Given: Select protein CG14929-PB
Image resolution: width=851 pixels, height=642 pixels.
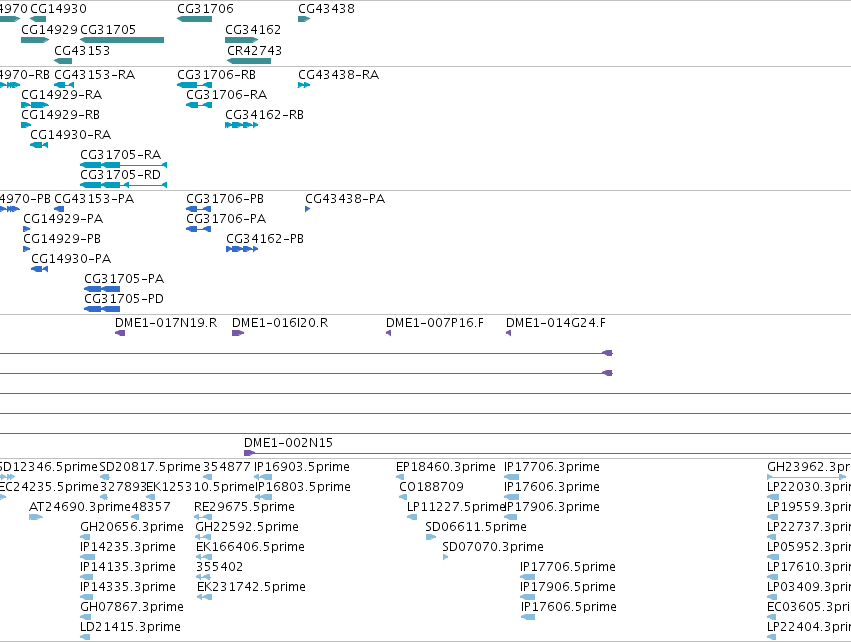Looking at the screenshot, I should 62,239.
